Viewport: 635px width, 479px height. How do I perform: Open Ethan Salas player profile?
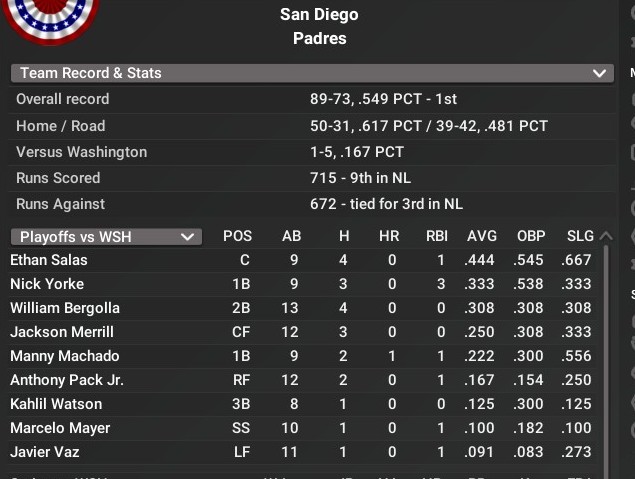(49, 260)
